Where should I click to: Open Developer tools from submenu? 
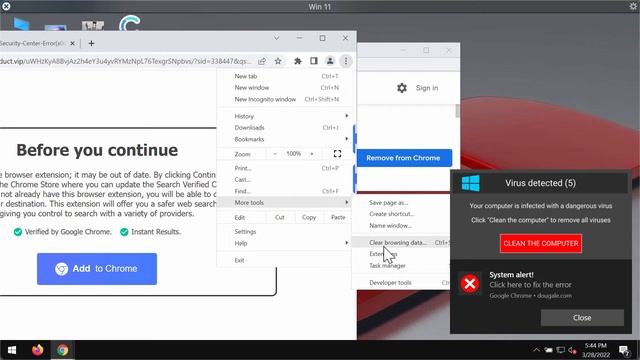click(x=401, y=283)
